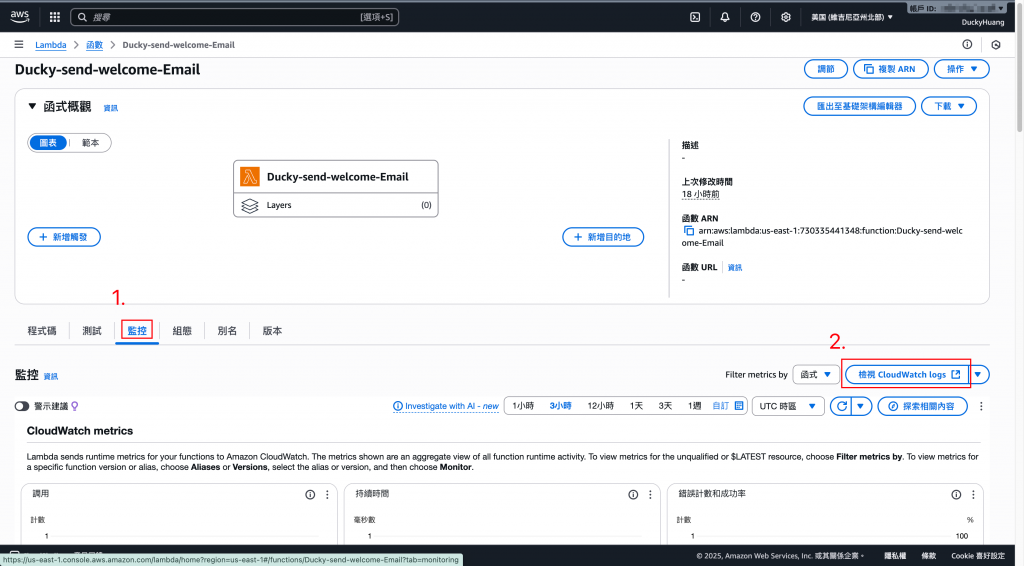Click the alarm suggestions lightbulb icon

click(x=74, y=406)
